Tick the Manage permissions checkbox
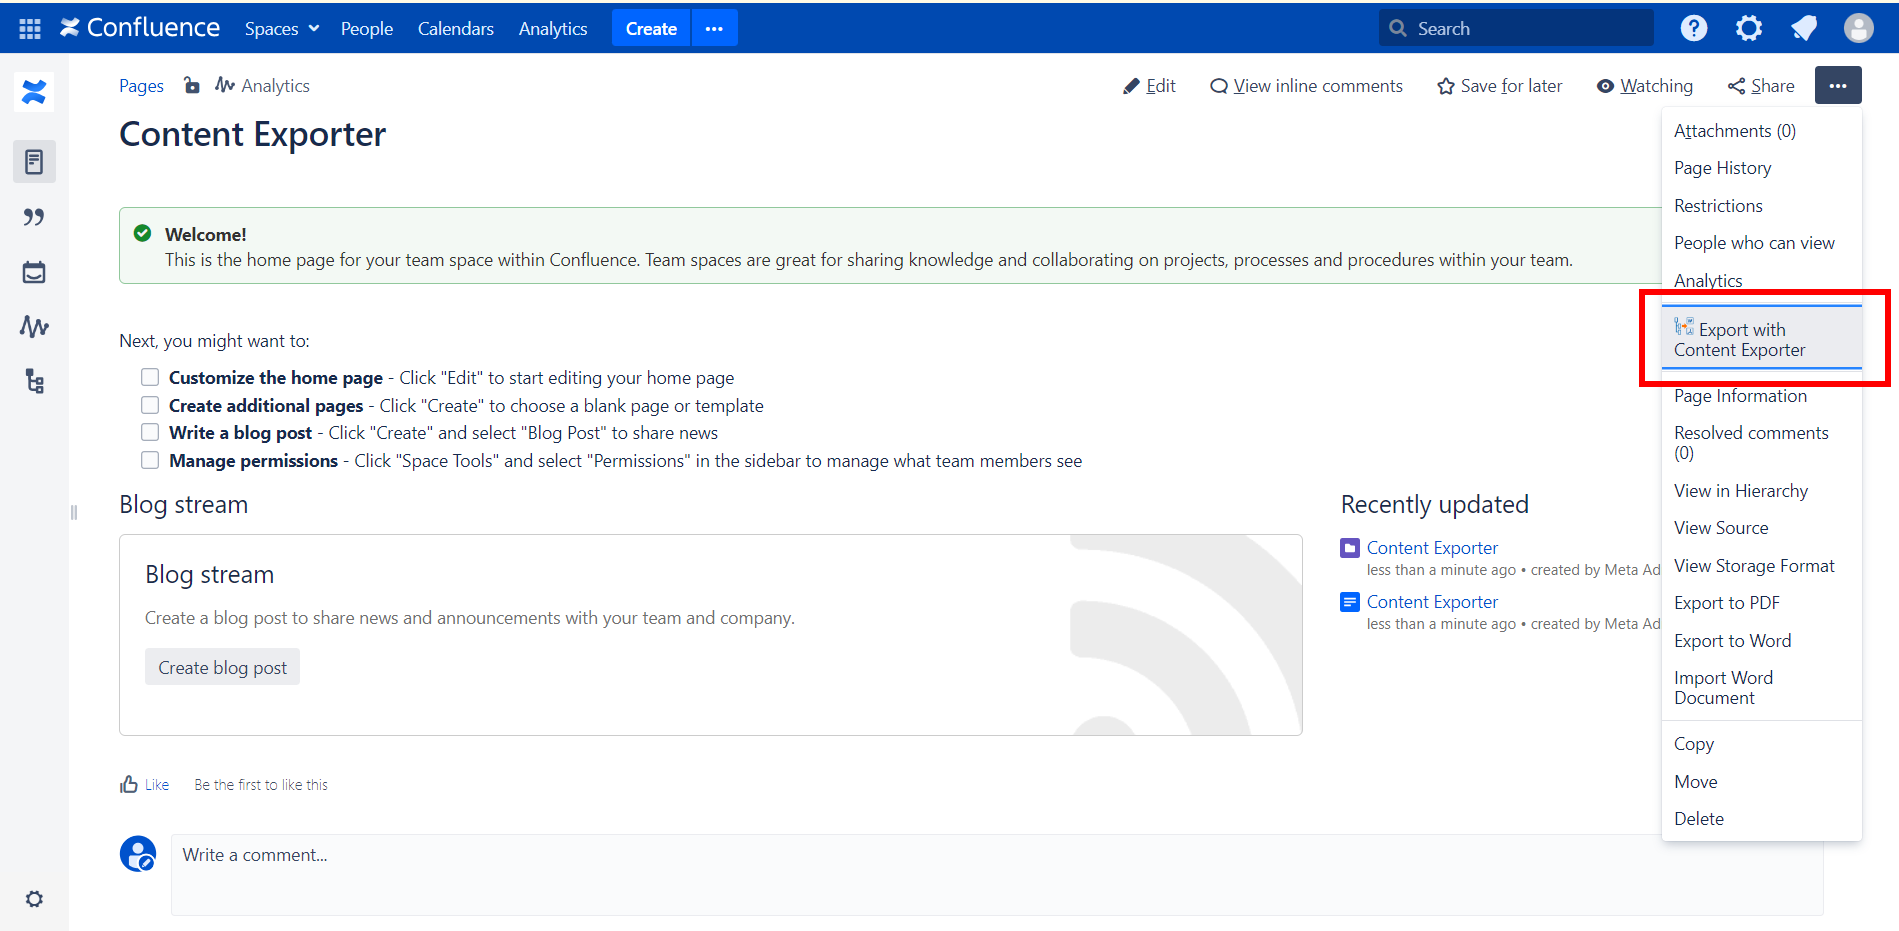 pyautogui.click(x=150, y=460)
